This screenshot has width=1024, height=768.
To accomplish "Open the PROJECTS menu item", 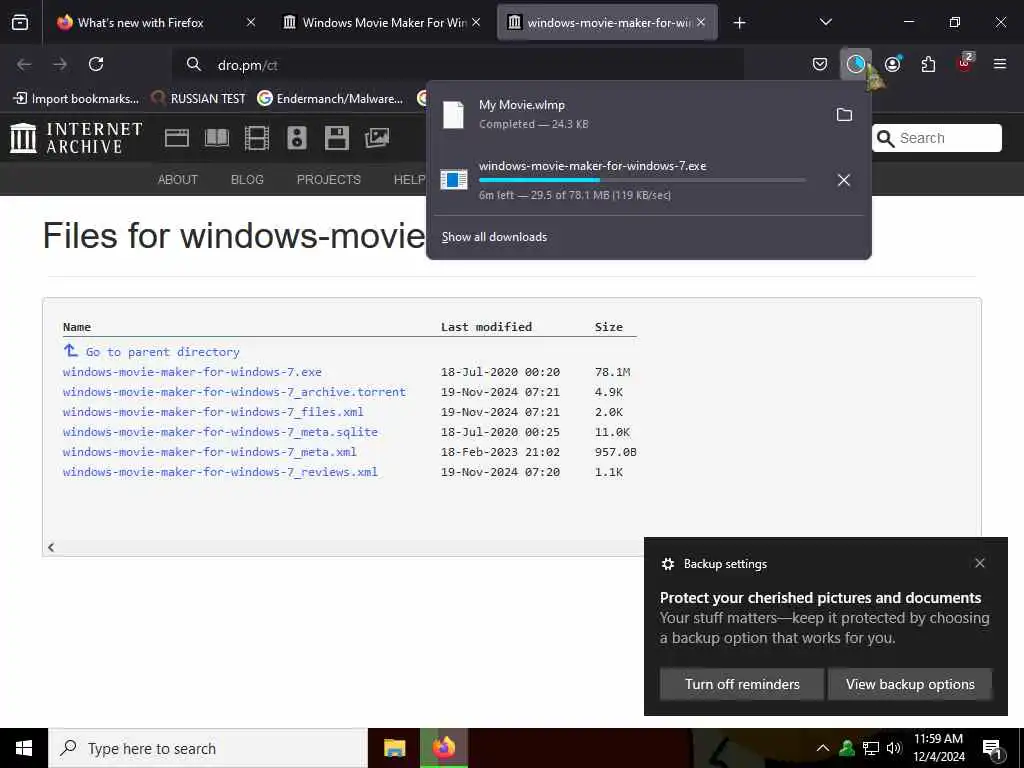I will [x=328, y=180].
